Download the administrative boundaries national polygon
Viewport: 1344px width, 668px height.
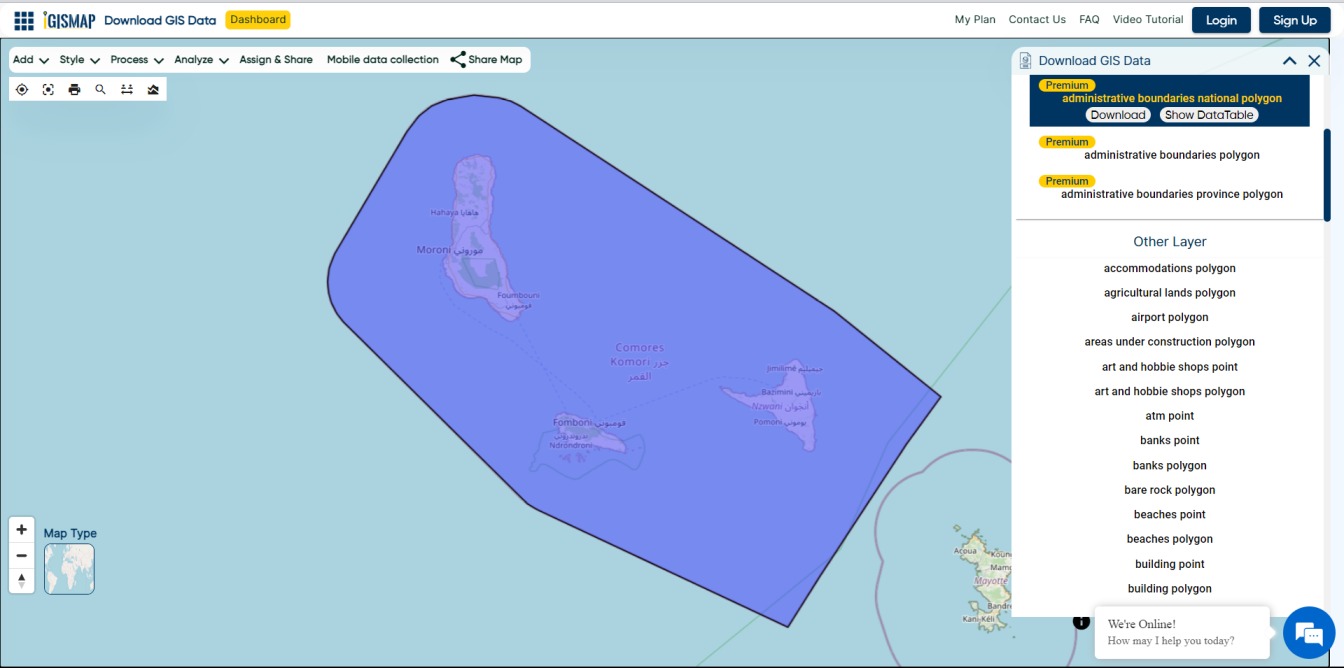click(1118, 114)
